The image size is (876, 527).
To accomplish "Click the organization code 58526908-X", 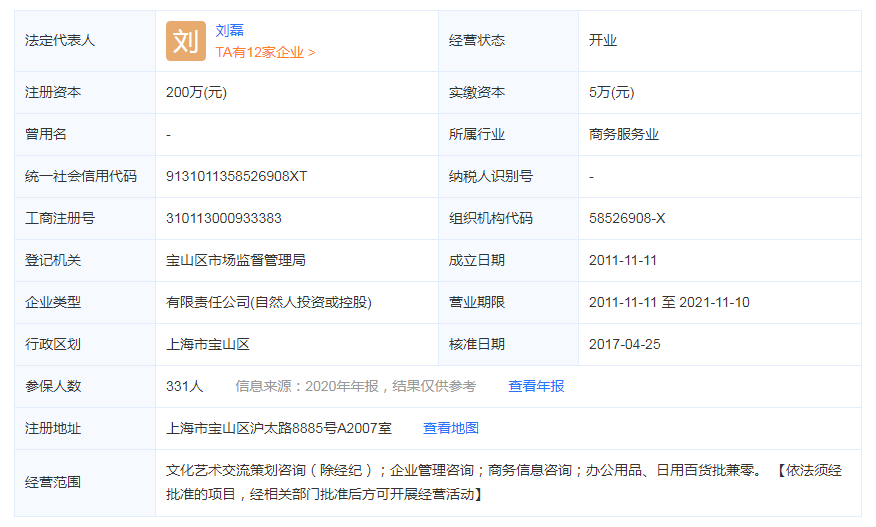I will tap(627, 218).
